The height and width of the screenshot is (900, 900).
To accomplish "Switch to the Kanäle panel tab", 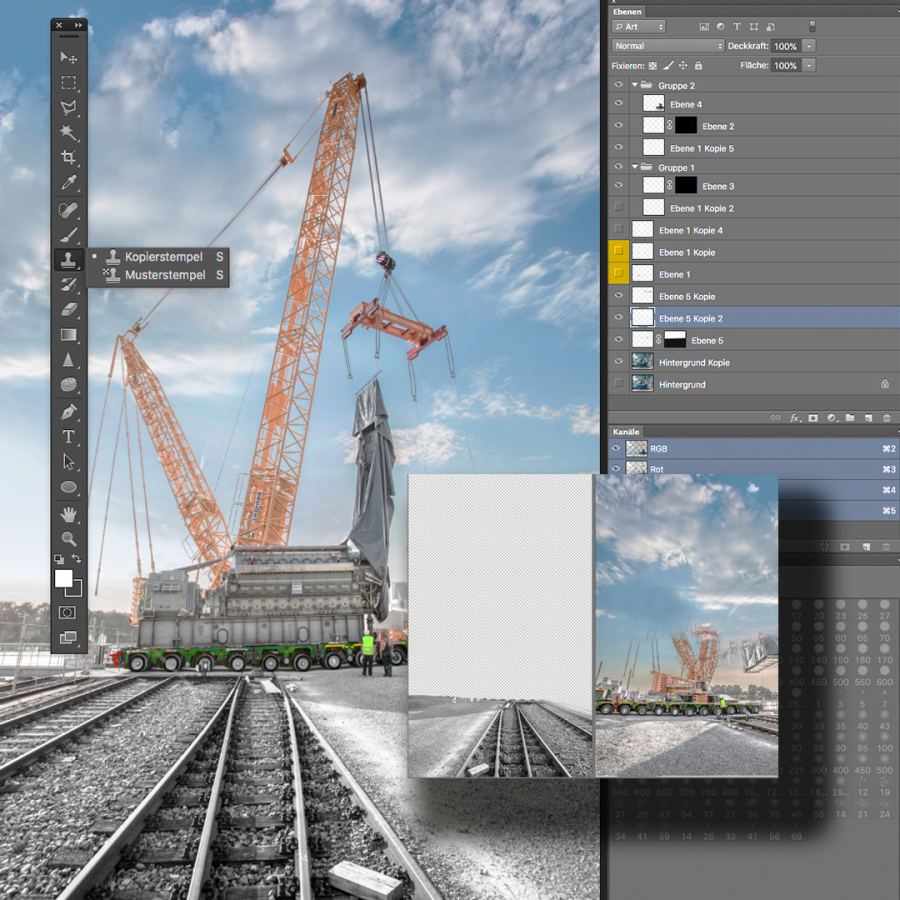I will (x=626, y=432).
